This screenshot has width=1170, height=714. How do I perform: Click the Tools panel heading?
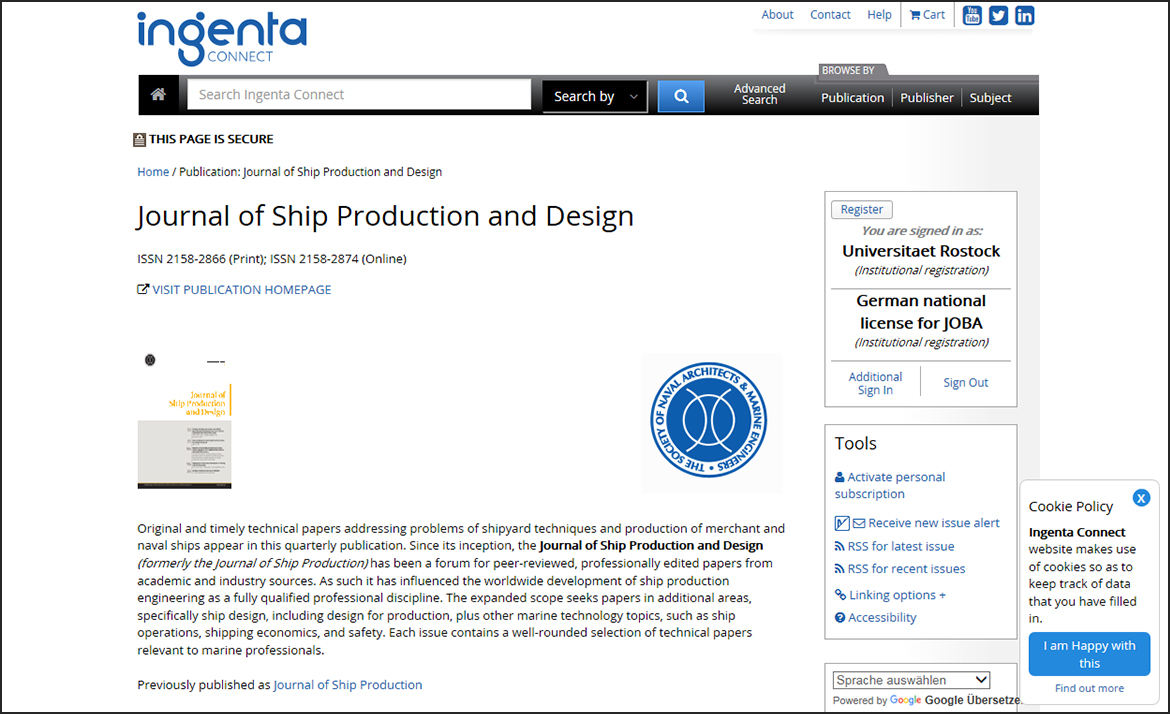pos(855,443)
